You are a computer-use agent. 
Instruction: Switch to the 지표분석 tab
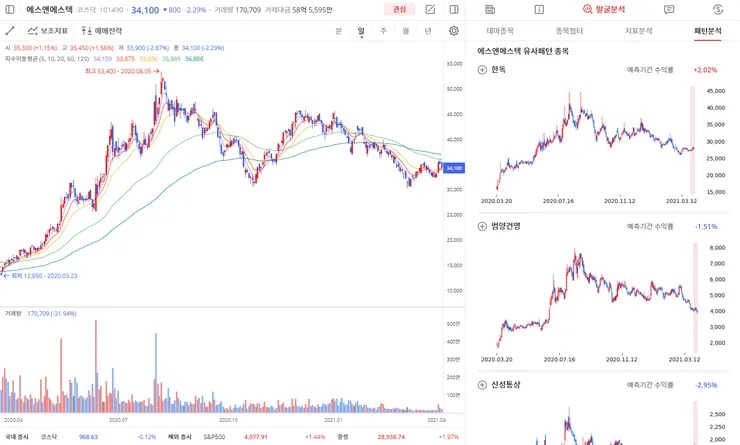coord(639,31)
